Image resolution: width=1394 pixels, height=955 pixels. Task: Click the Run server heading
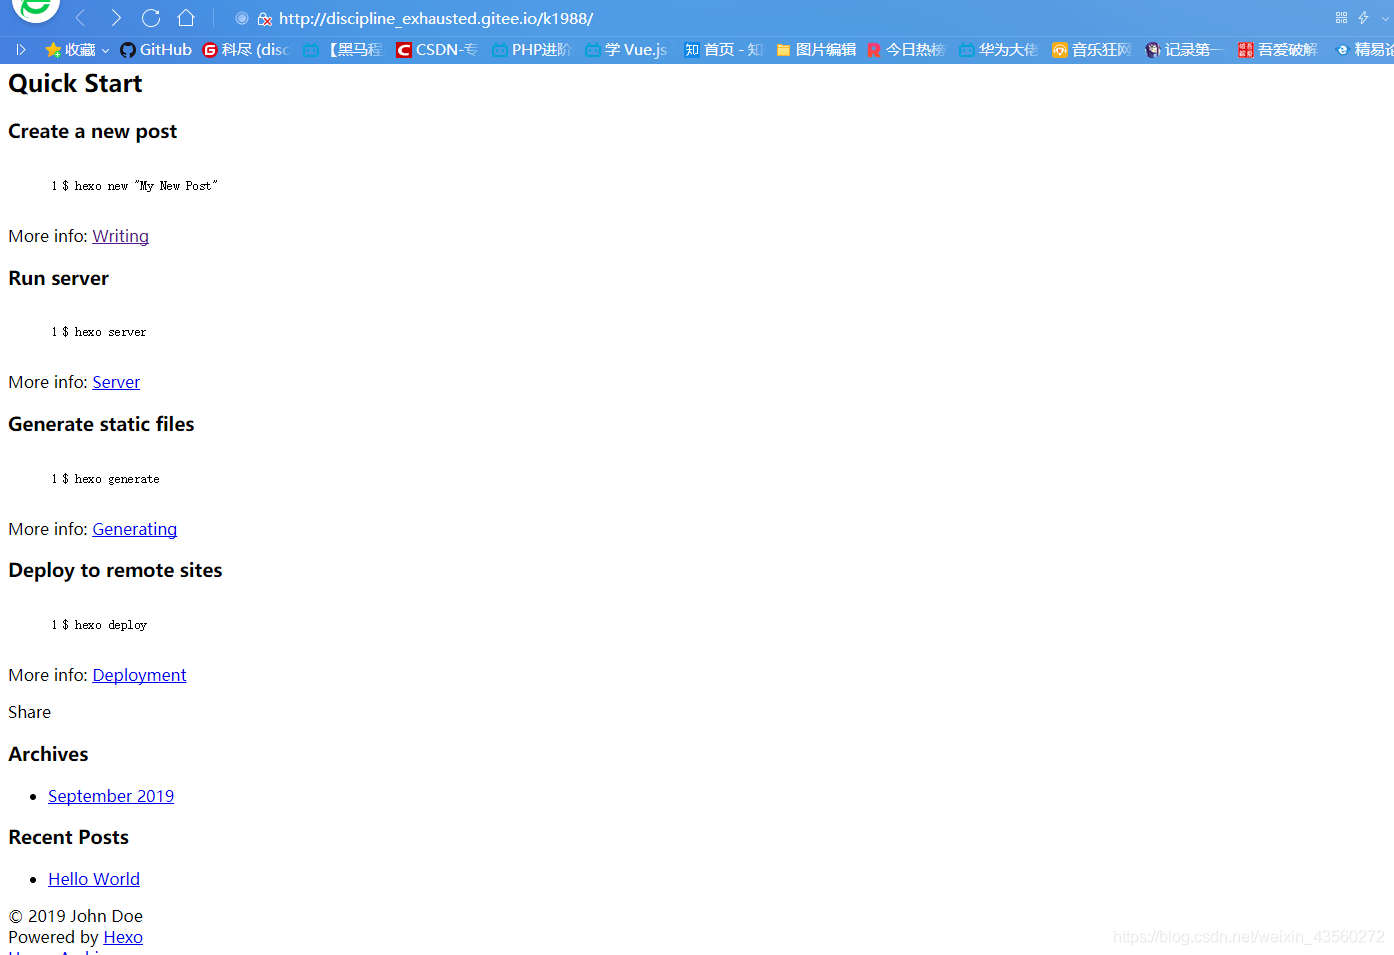coord(58,278)
